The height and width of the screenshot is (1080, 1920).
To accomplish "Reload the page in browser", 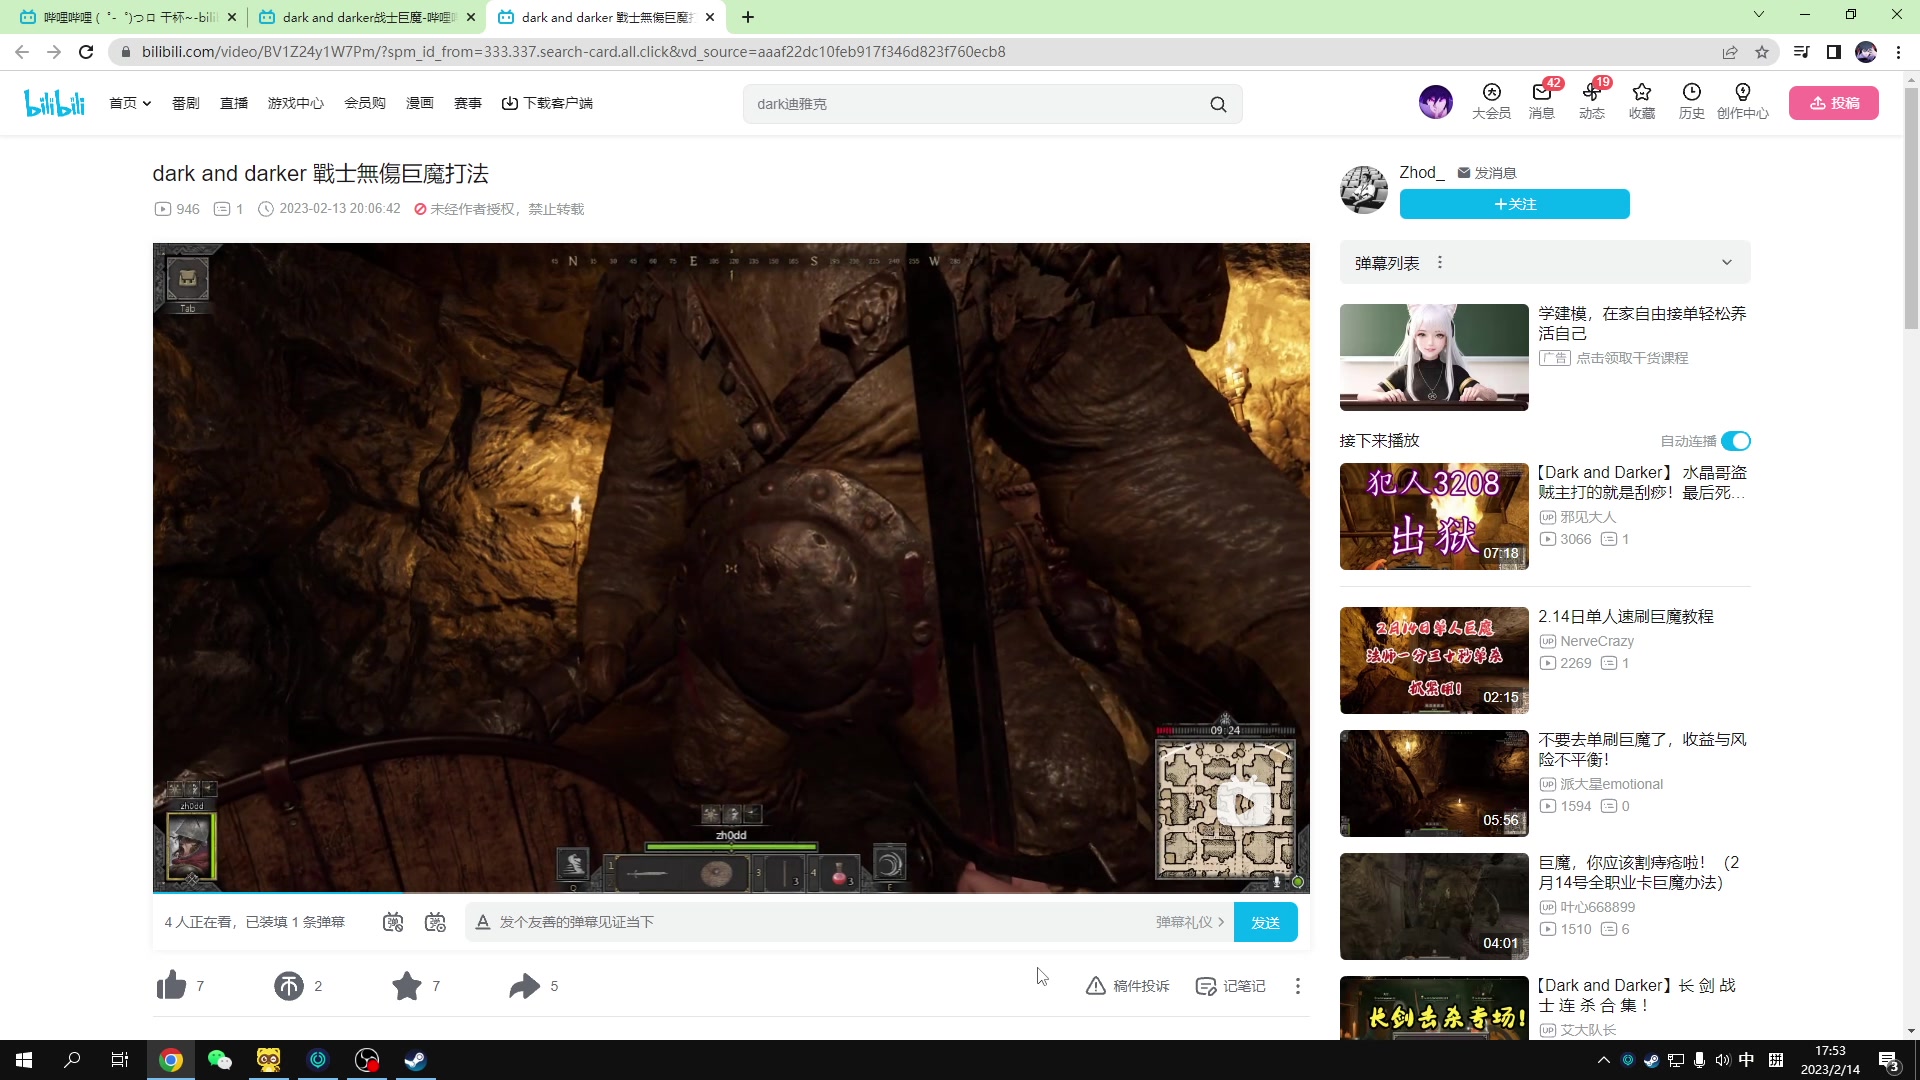I will (86, 52).
